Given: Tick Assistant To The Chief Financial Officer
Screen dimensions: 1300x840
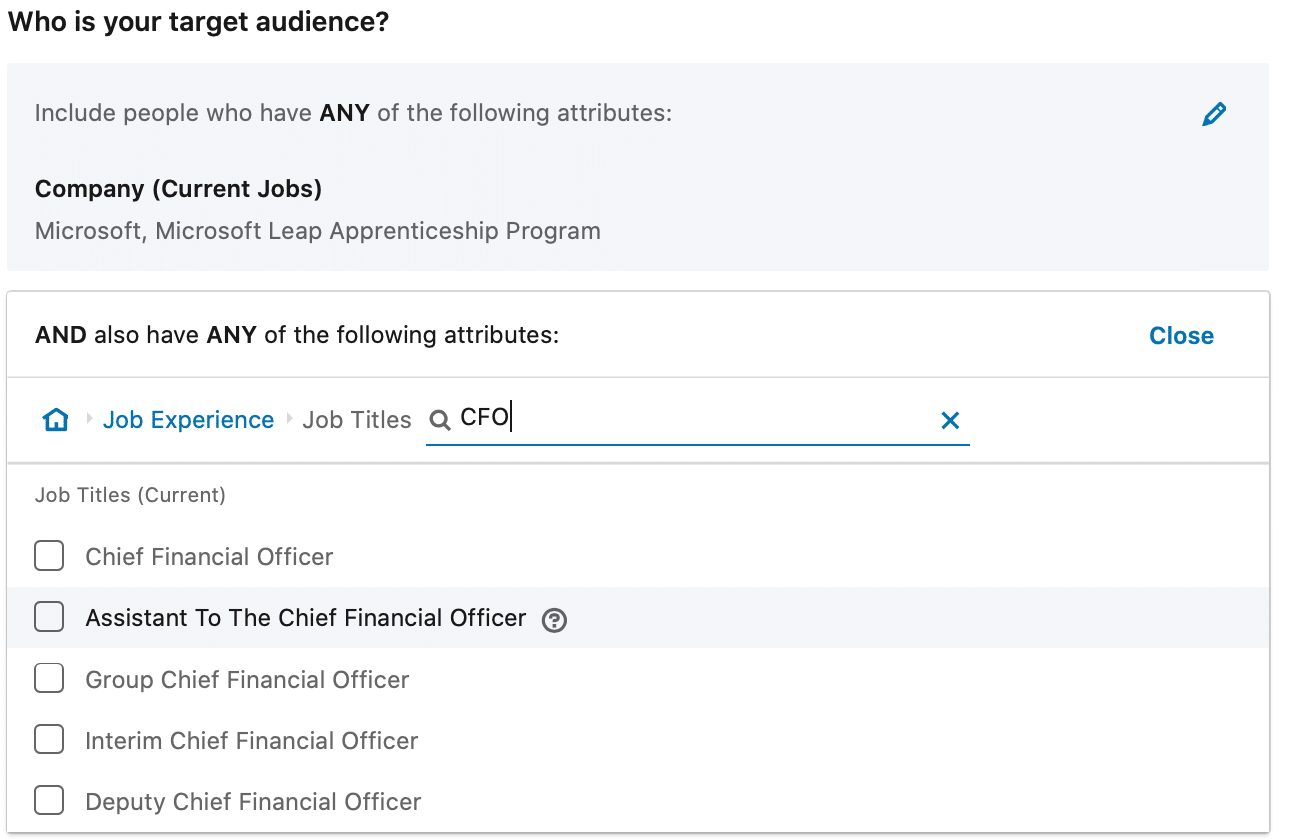Looking at the screenshot, I should pyautogui.click(x=49, y=617).
